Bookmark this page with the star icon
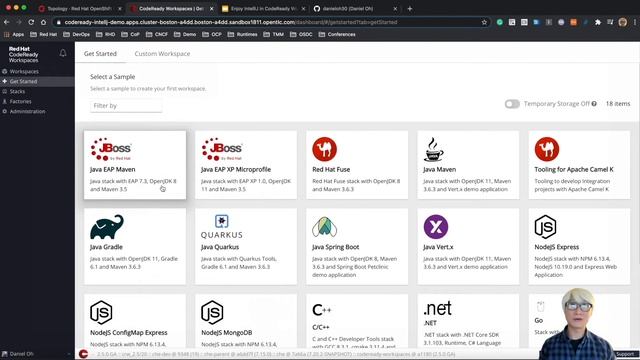 click(484, 22)
